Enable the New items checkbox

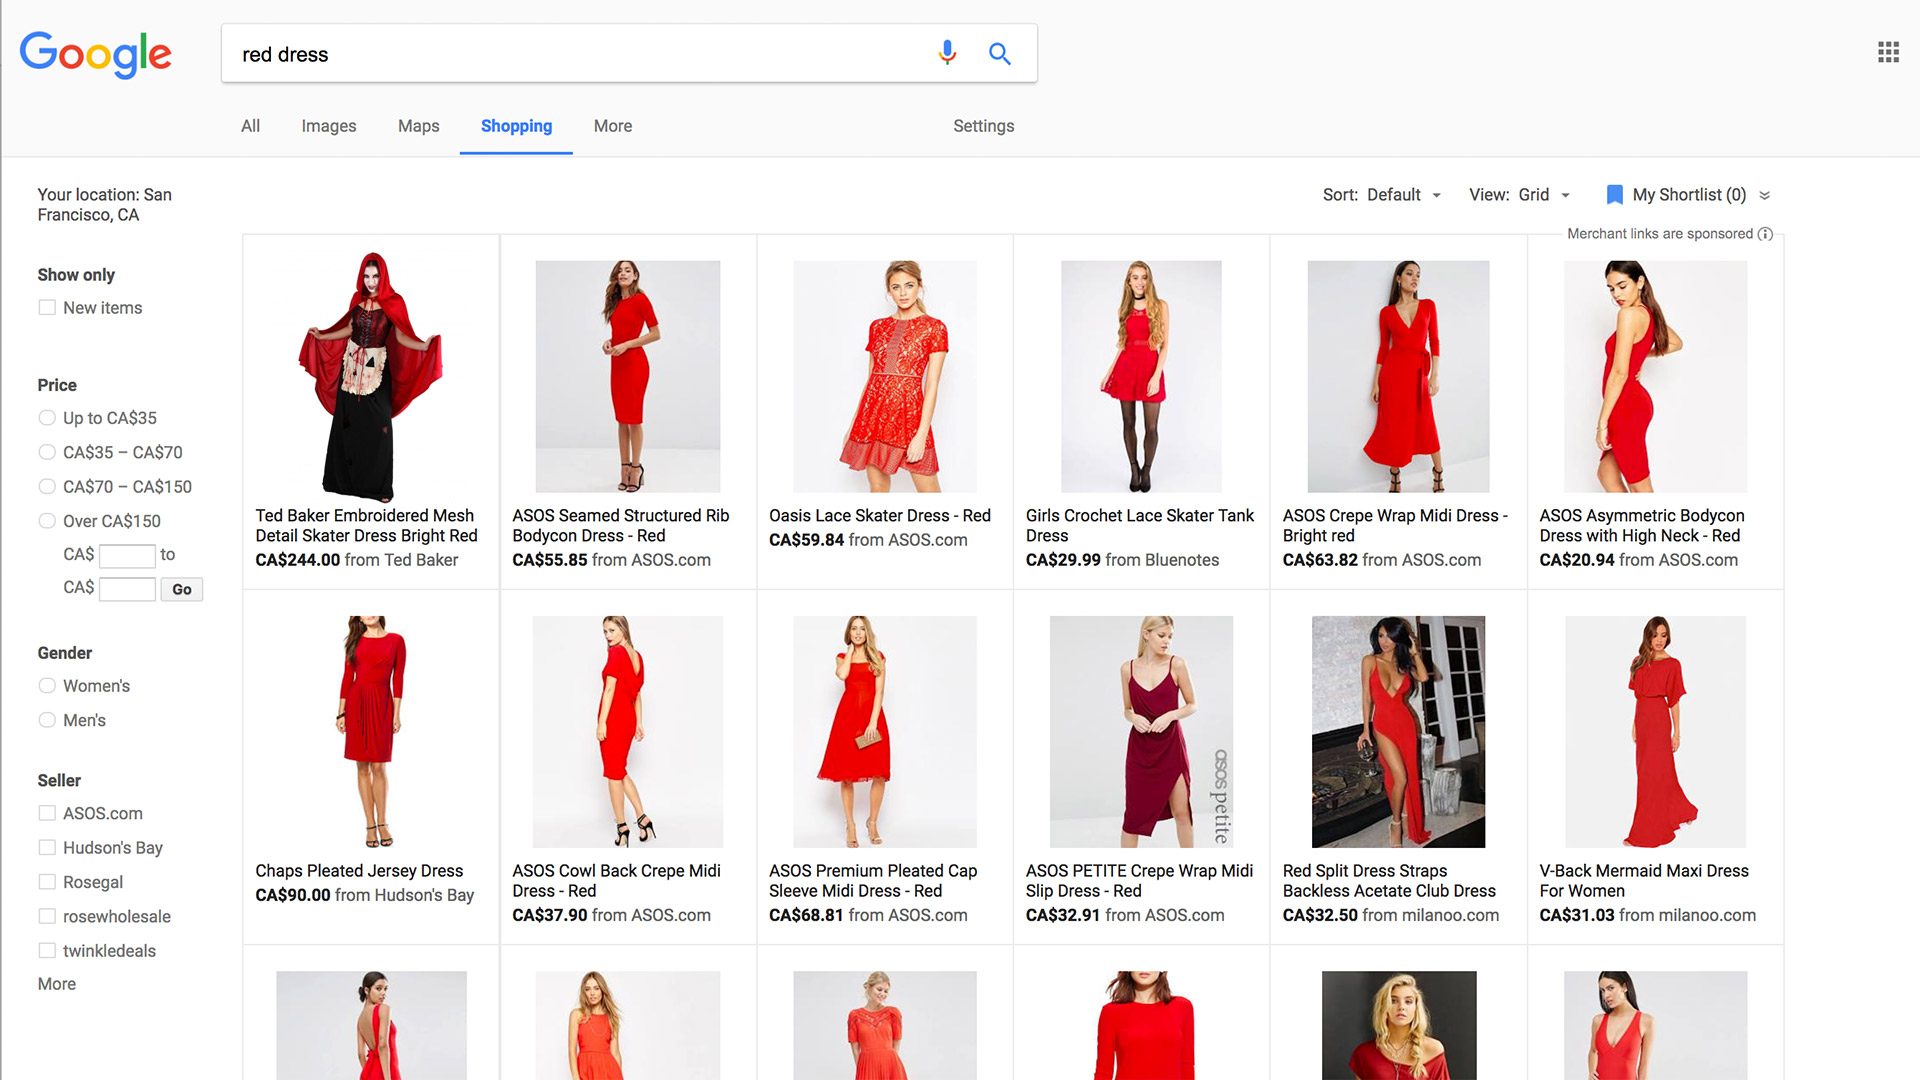click(47, 307)
